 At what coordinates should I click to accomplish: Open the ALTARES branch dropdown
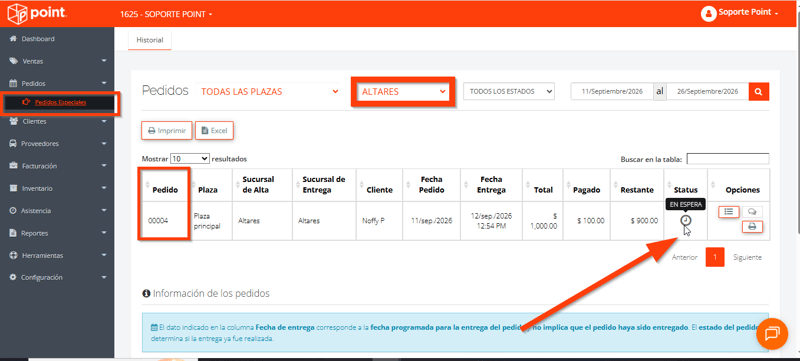403,92
